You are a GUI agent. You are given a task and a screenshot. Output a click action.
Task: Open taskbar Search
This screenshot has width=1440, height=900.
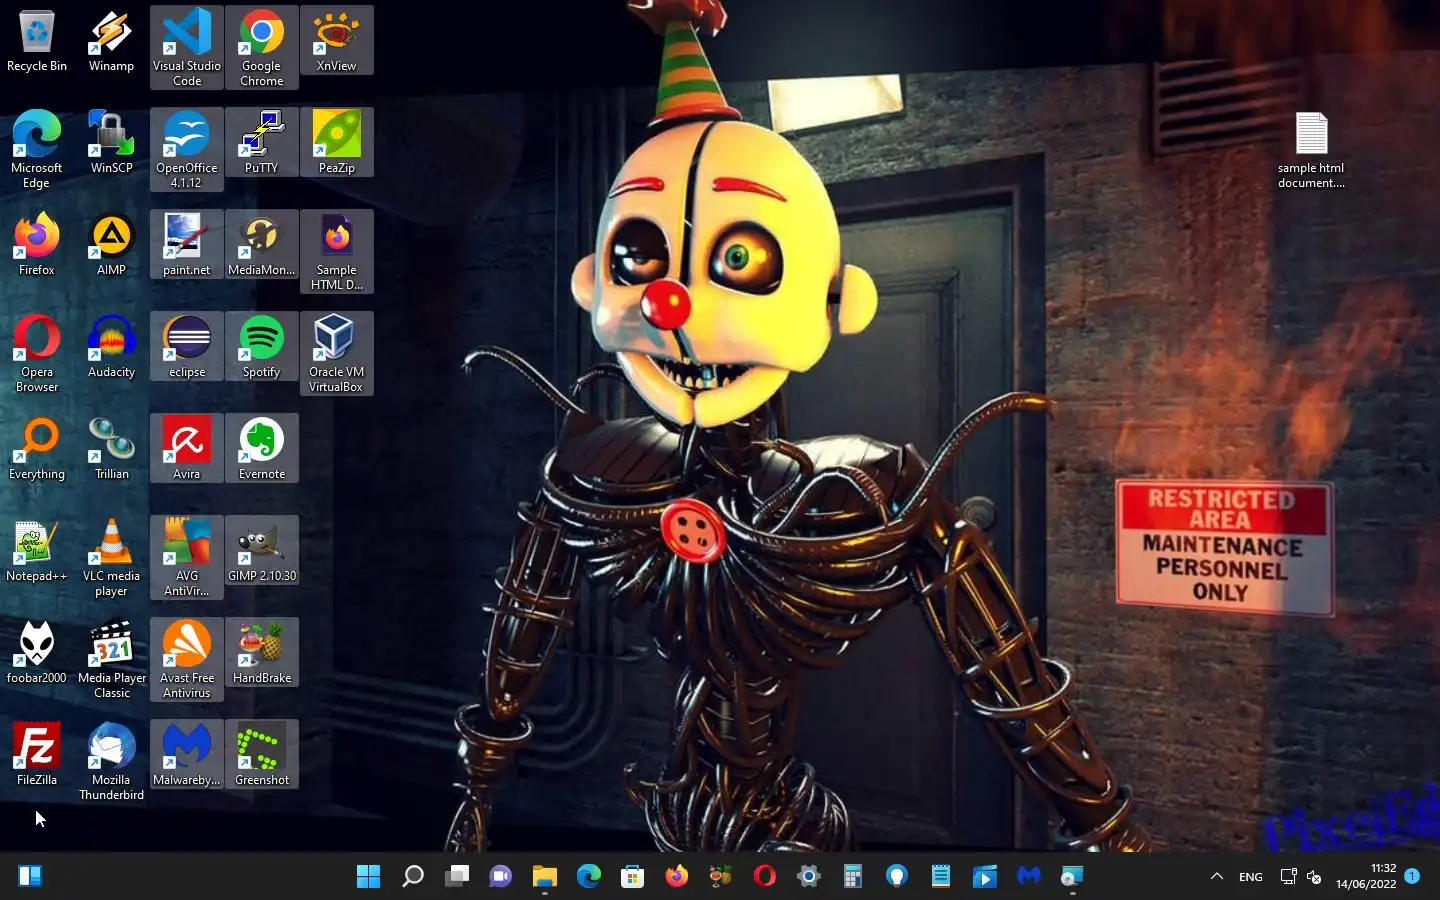tap(413, 877)
